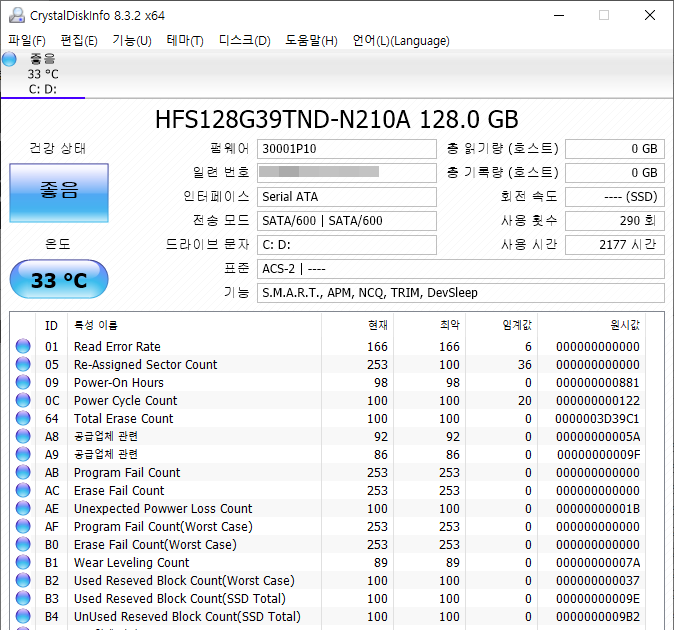The width and height of the screenshot is (674, 630).
Task: Click status orb for UnUsed Reseved Block Count
Action: 23,617
